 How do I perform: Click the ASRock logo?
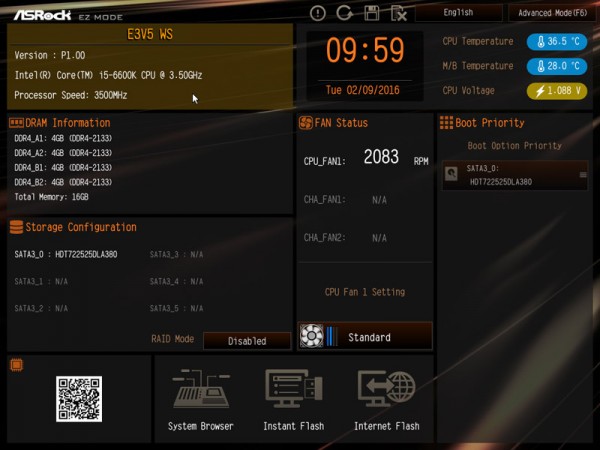[x=42, y=15]
